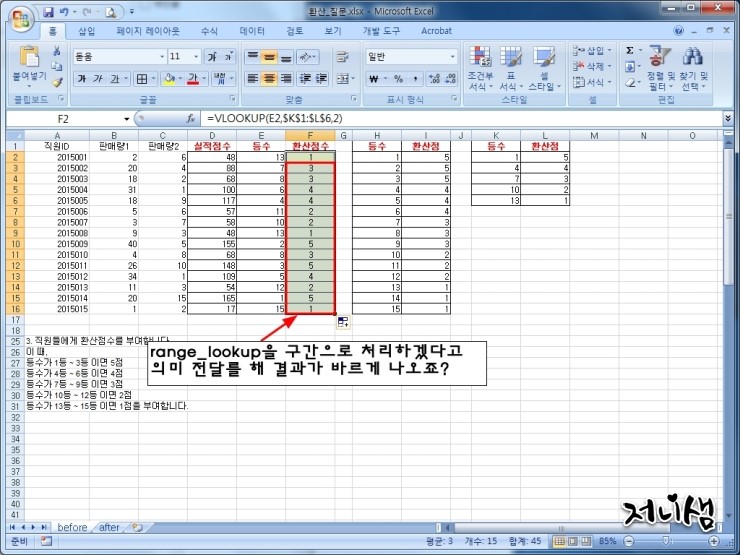Open Excel Help question mark
Viewport: 740px width, 555px height.
[x=679, y=31]
